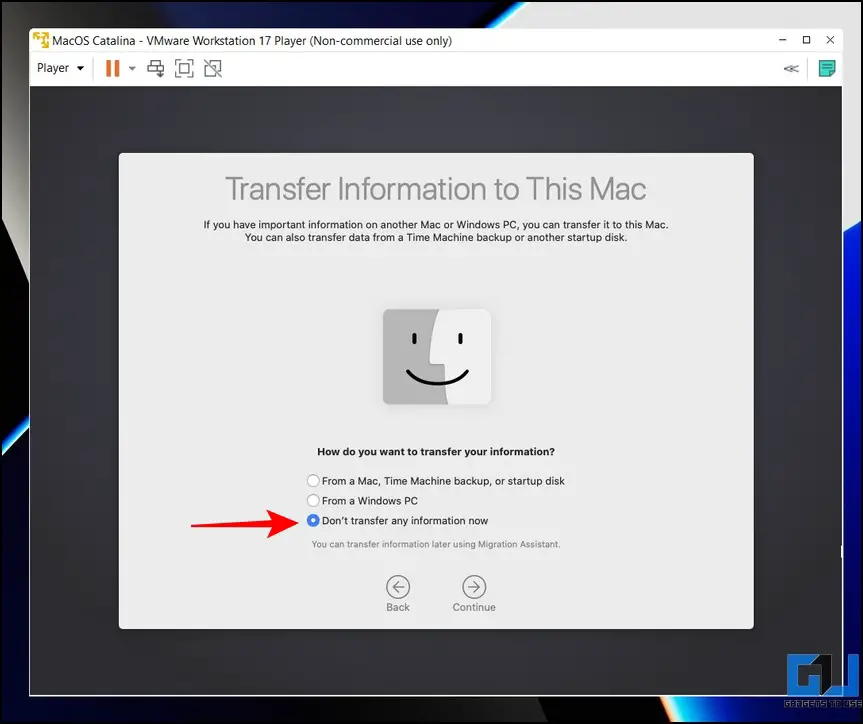Expand the power options dropdown arrow
This screenshot has width=863, height=724.
(x=132, y=68)
